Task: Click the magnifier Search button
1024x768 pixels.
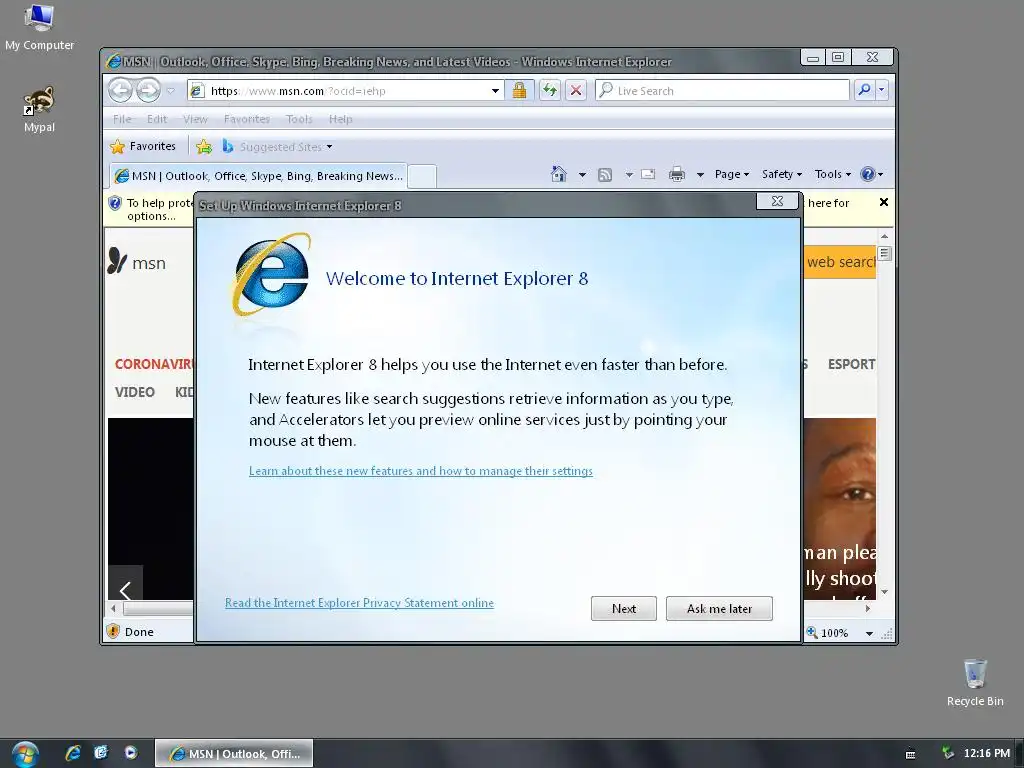Action: coord(864,90)
